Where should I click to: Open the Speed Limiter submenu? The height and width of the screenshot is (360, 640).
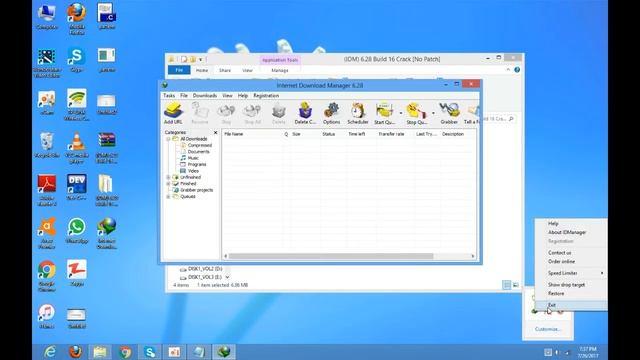(x=571, y=273)
